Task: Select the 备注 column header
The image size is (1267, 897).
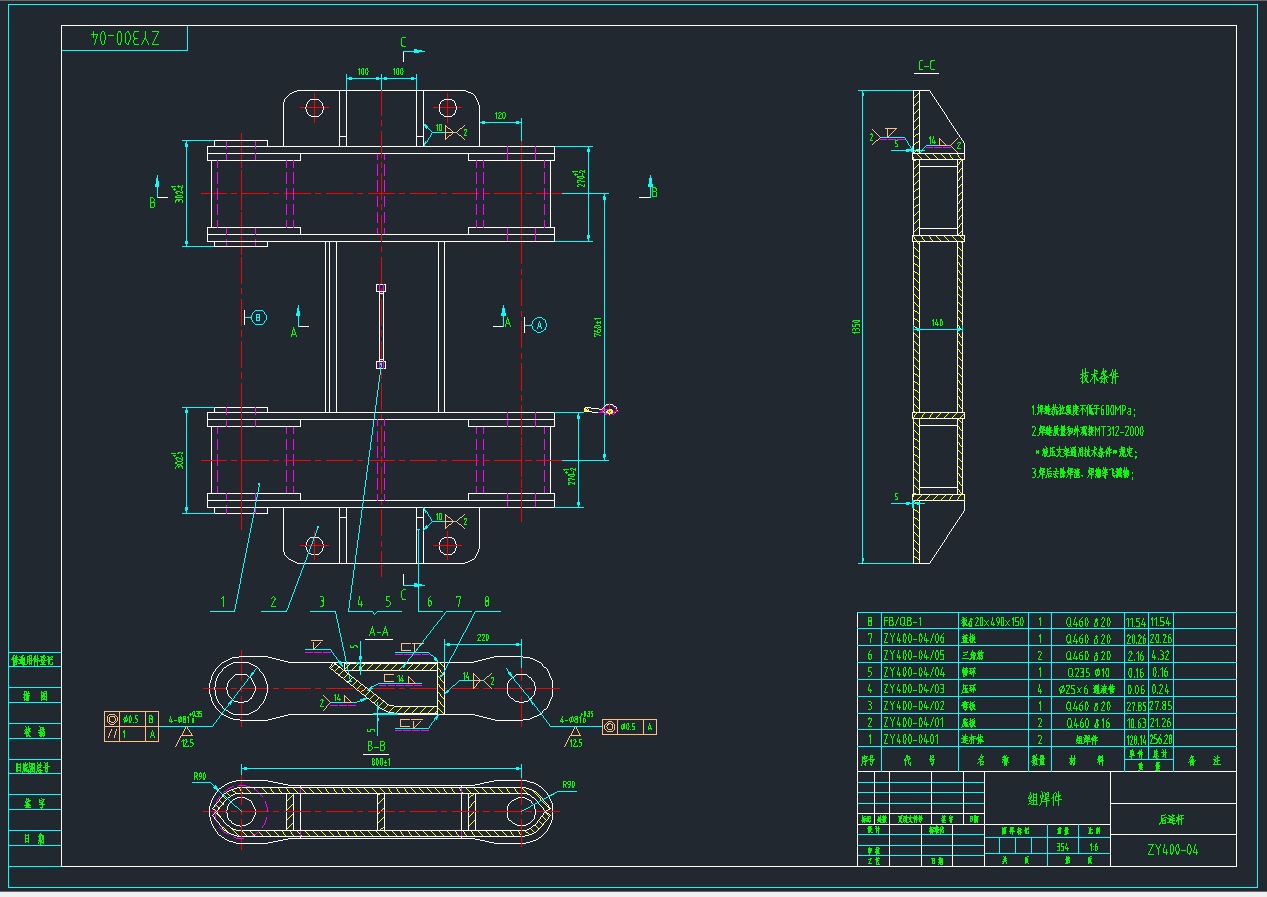Action: pos(1204,760)
